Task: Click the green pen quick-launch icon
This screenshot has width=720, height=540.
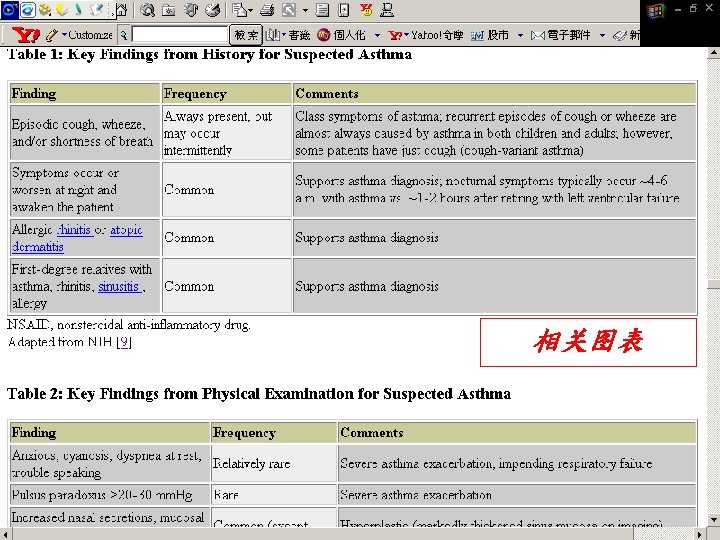Action: tap(79, 10)
